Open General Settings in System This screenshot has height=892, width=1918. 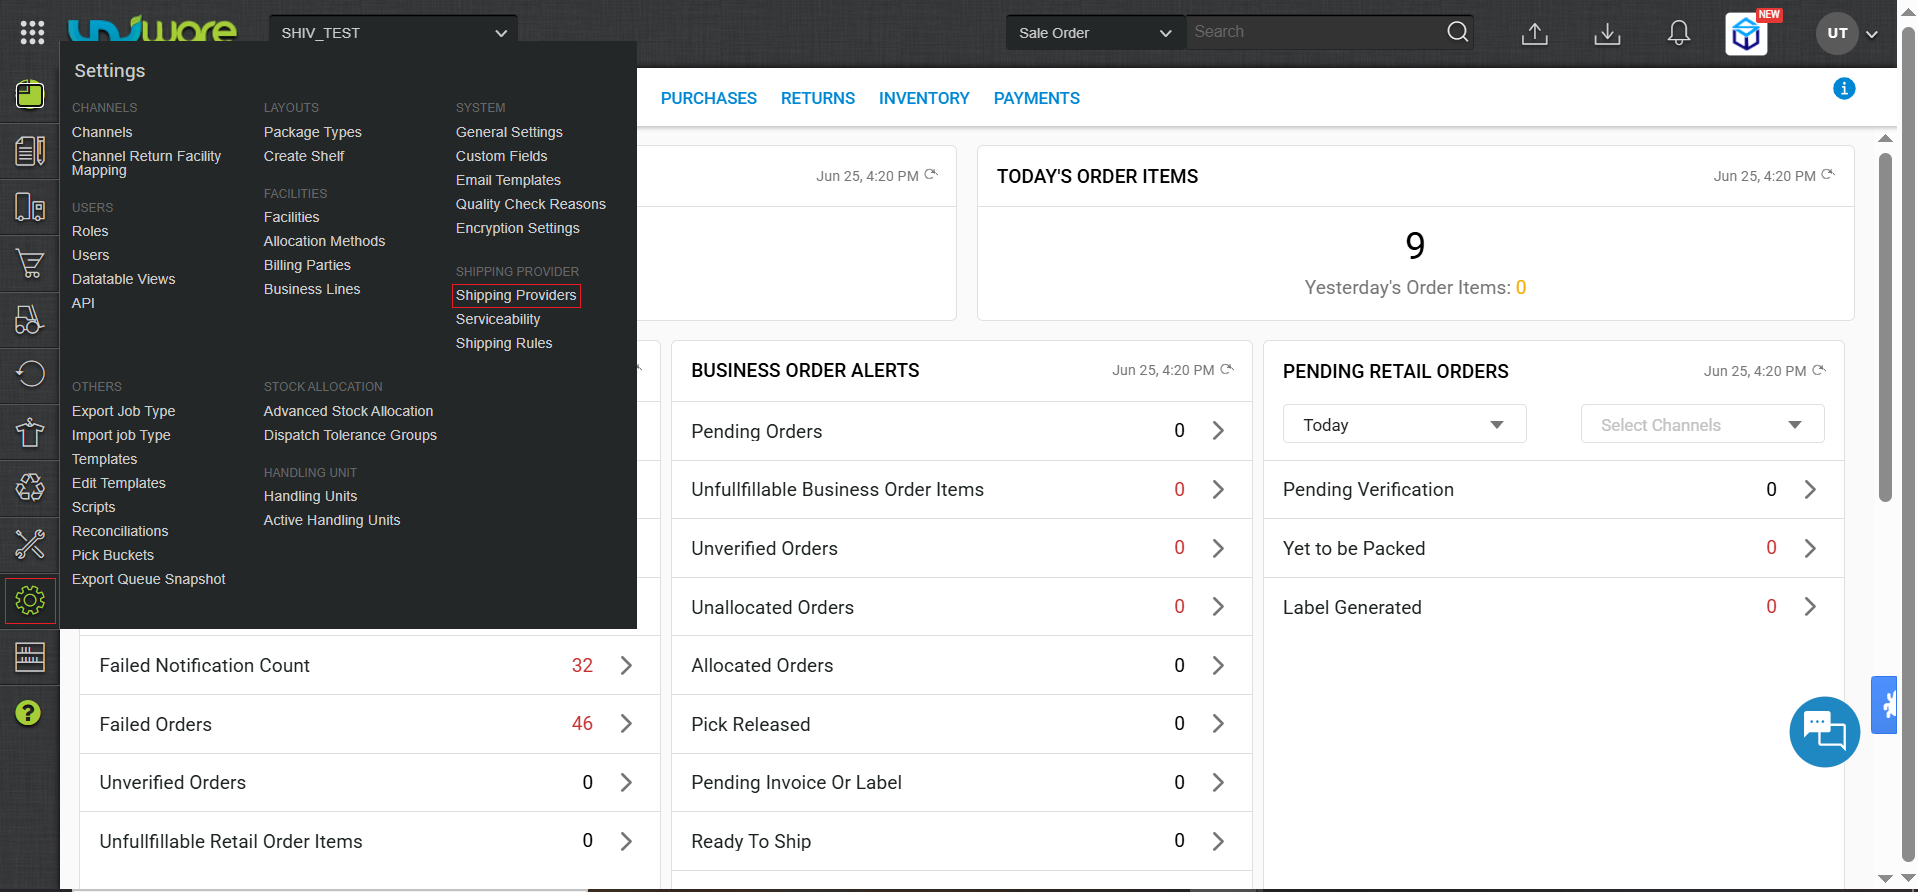point(509,132)
